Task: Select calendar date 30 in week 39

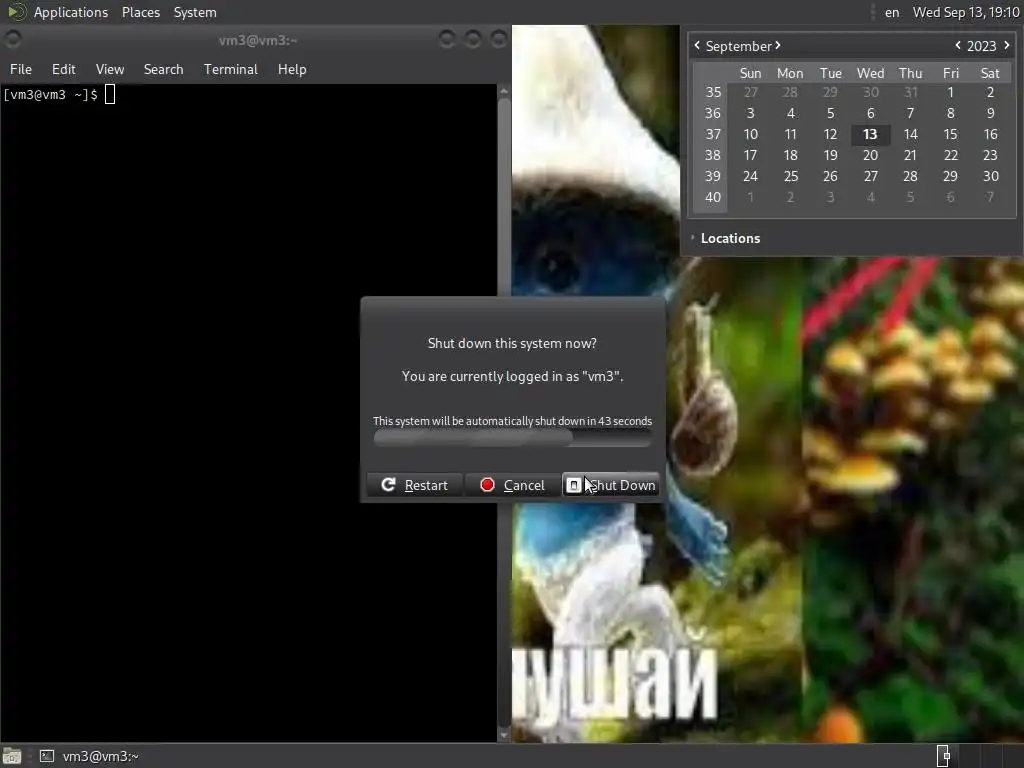Action: 991,176
